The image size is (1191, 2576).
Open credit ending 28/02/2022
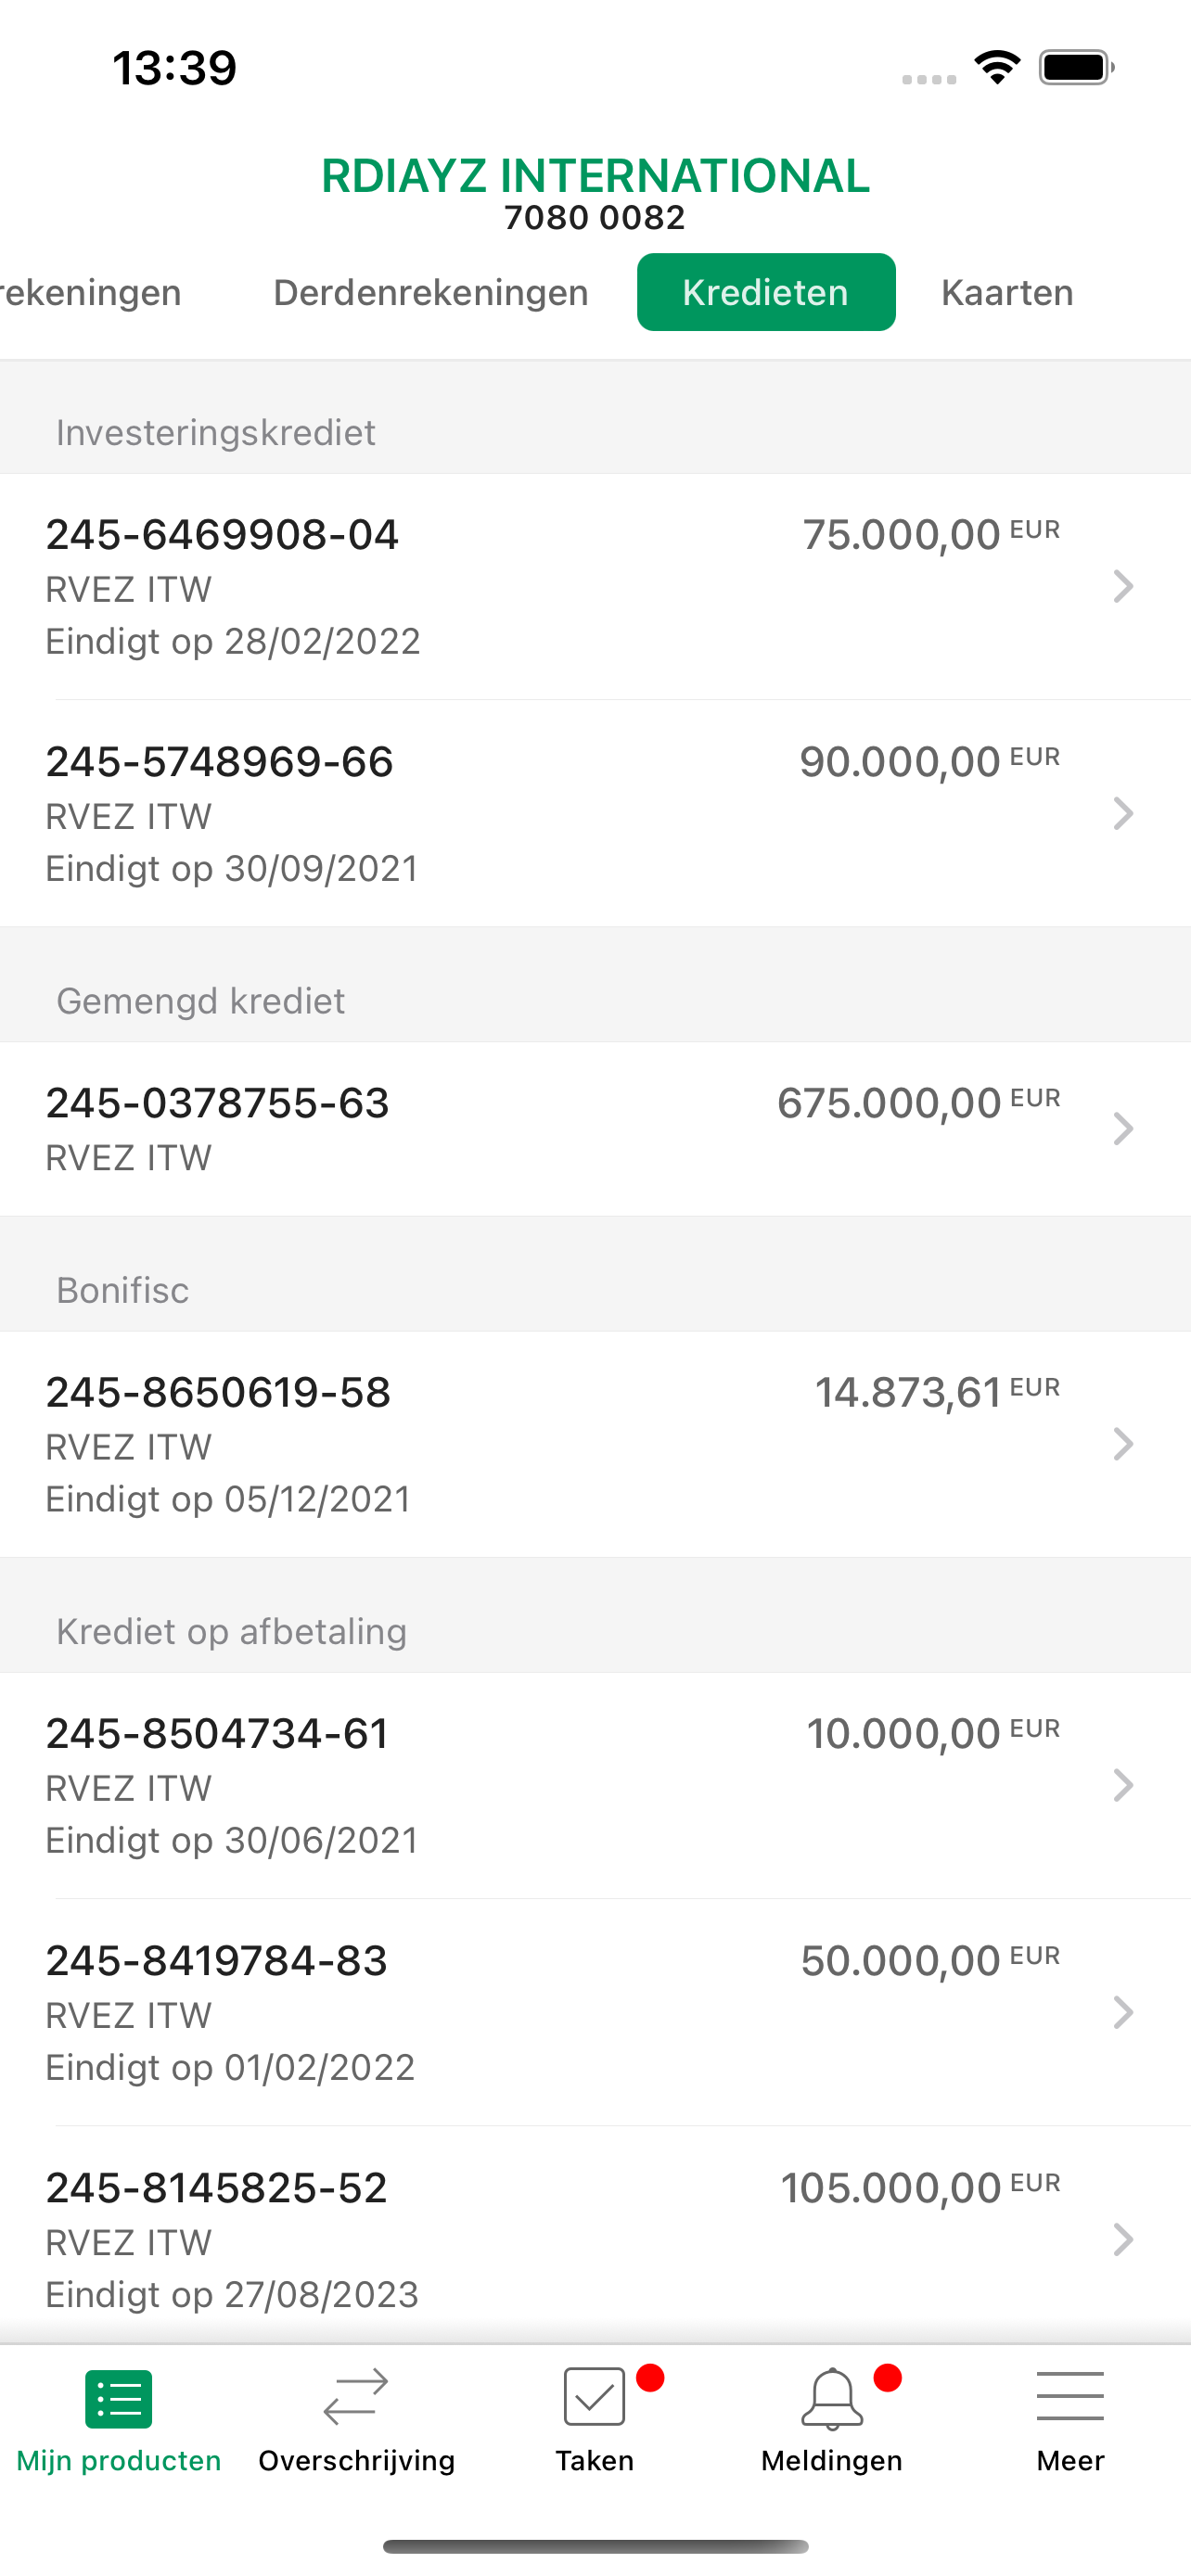(x=595, y=586)
